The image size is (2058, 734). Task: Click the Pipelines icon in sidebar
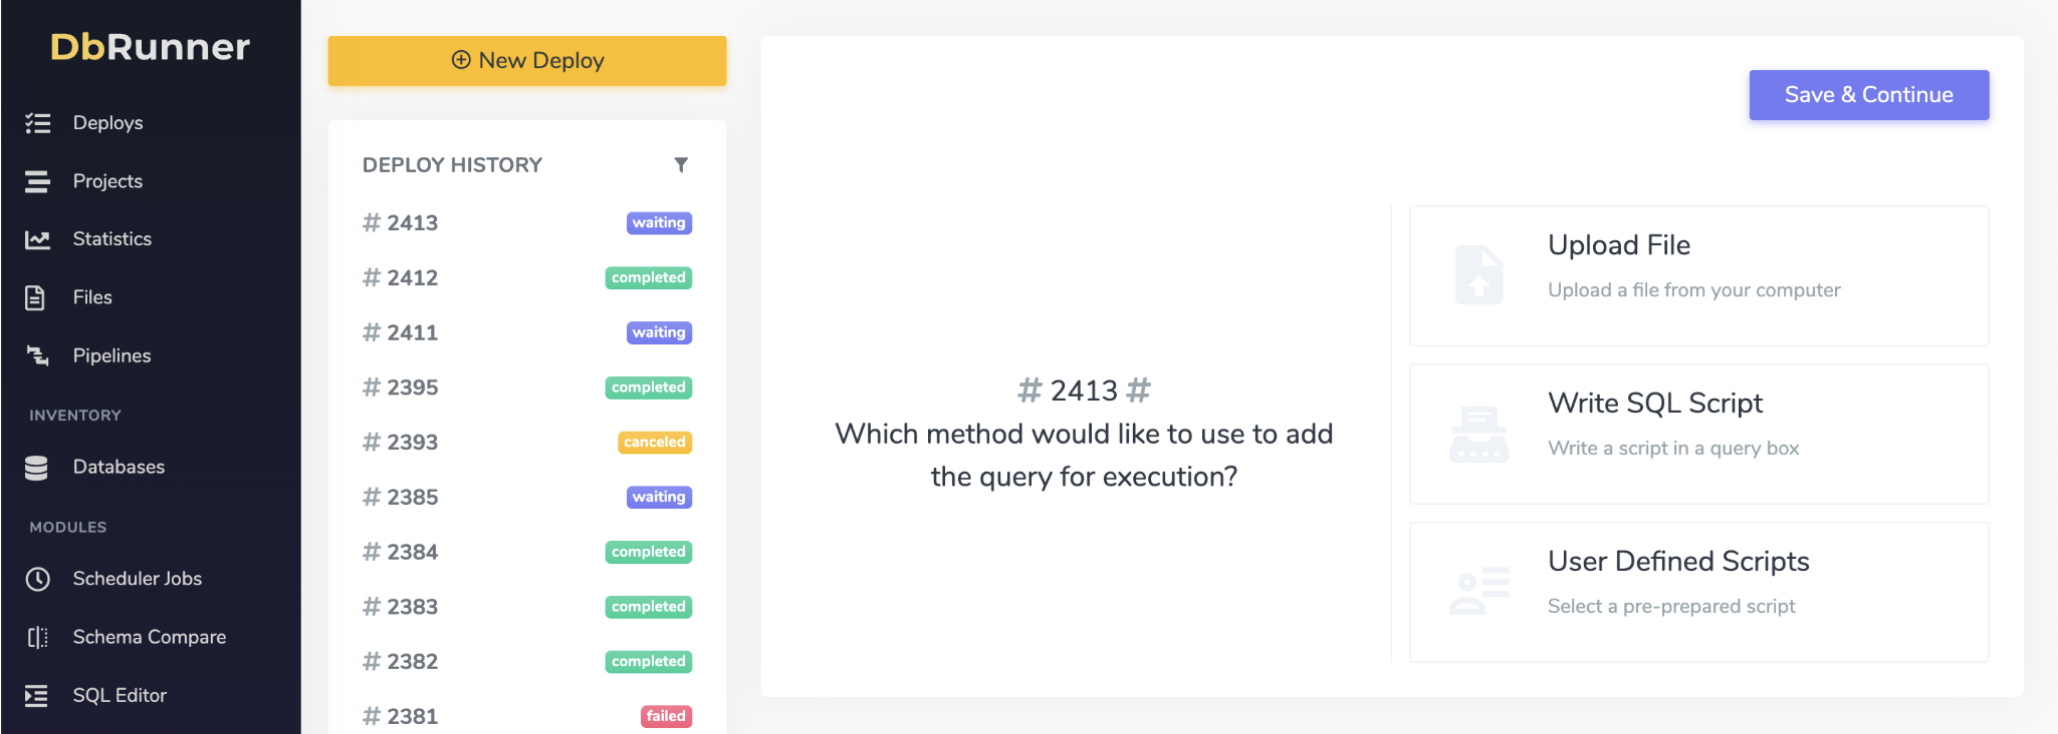point(38,355)
